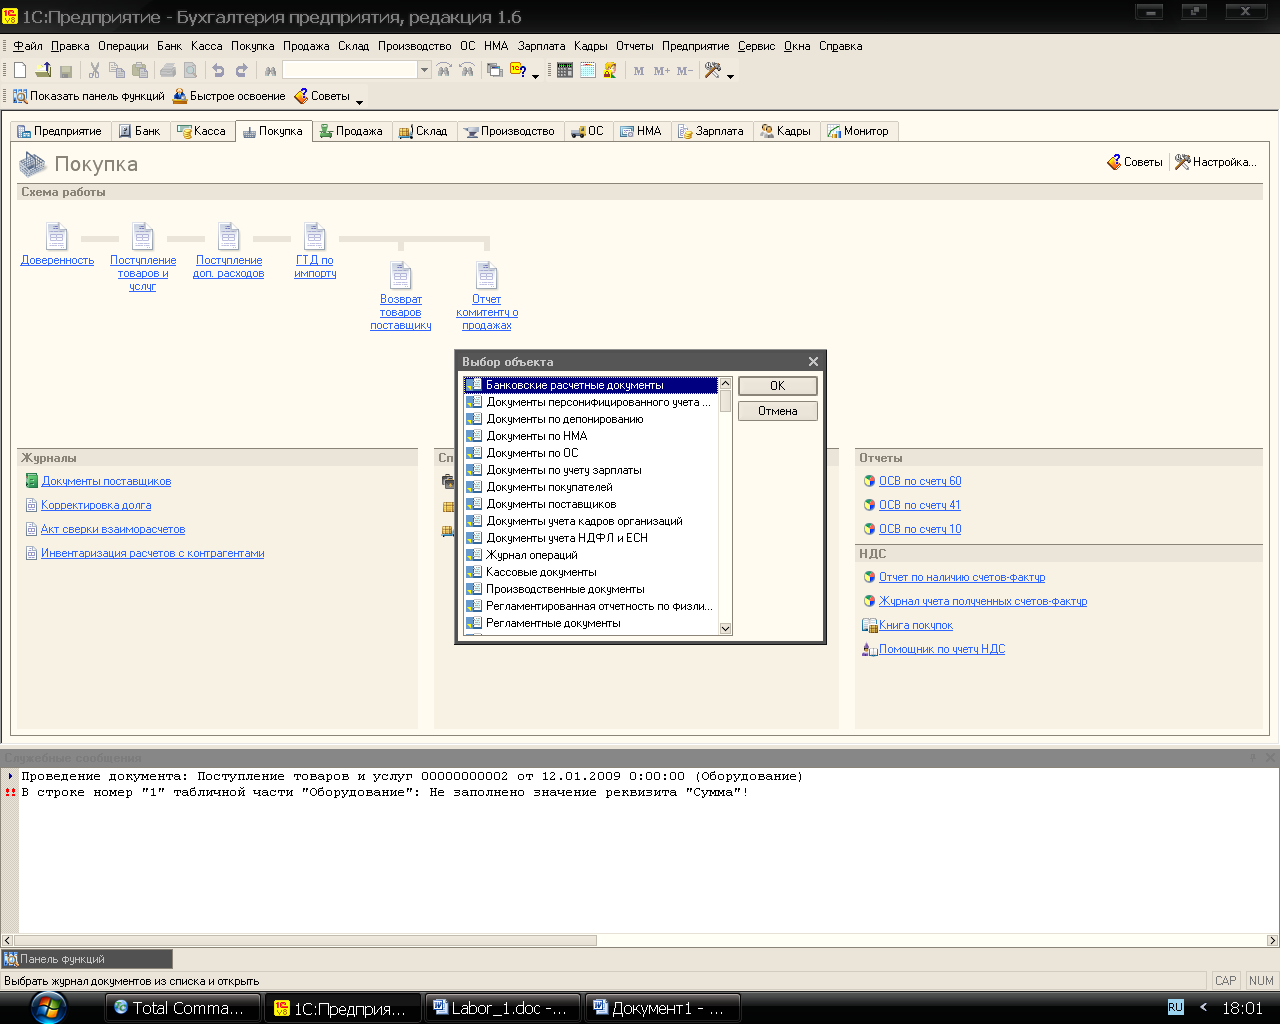Click the RU language indicator in tray
This screenshot has height=1024, width=1280.
coord(1175,1007)
